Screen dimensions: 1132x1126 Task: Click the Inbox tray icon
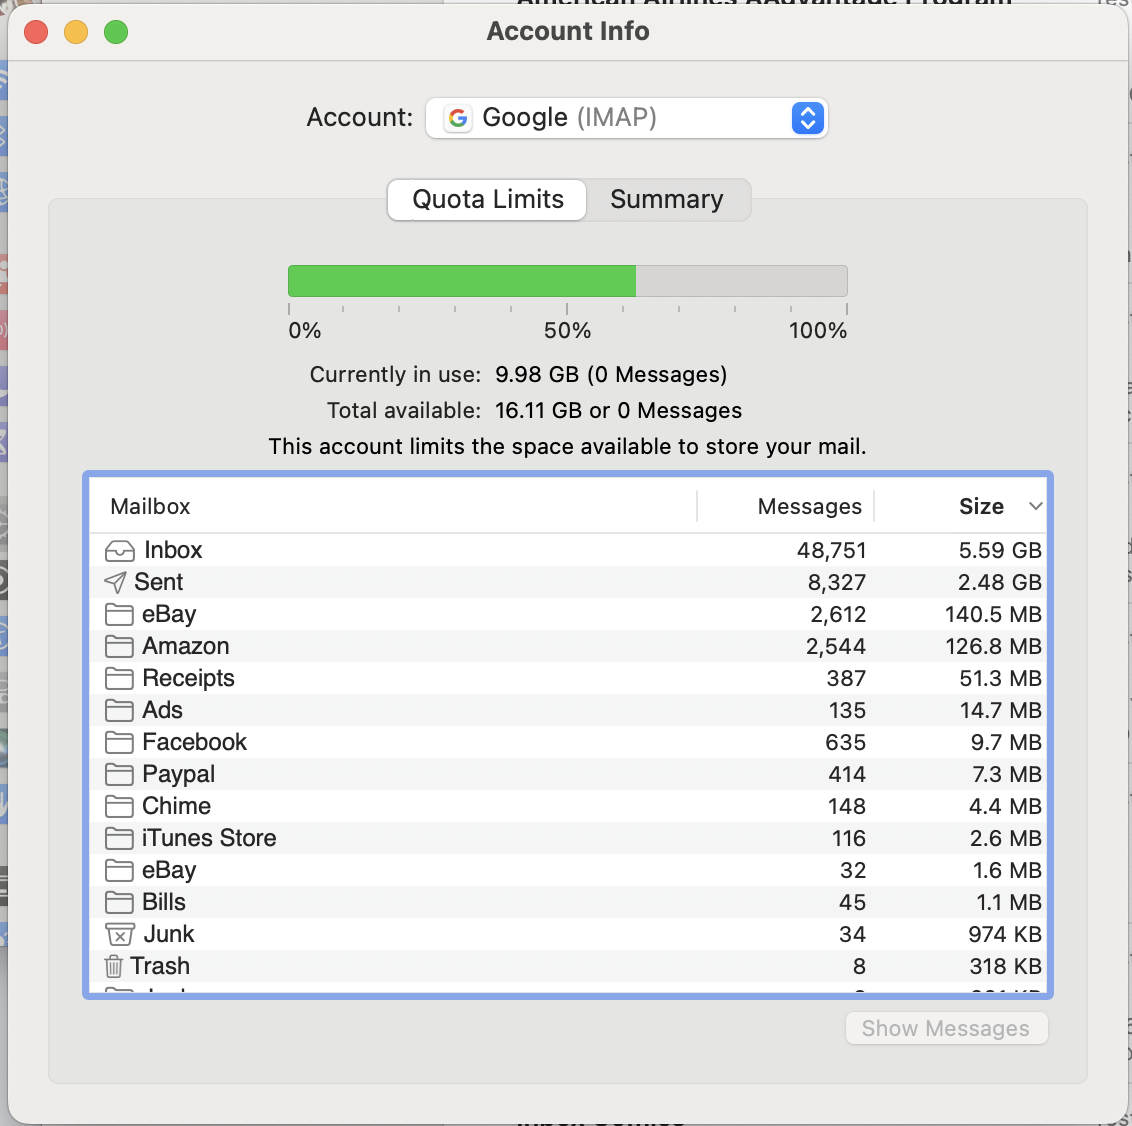pyautogui.click(x=119, y=551)
